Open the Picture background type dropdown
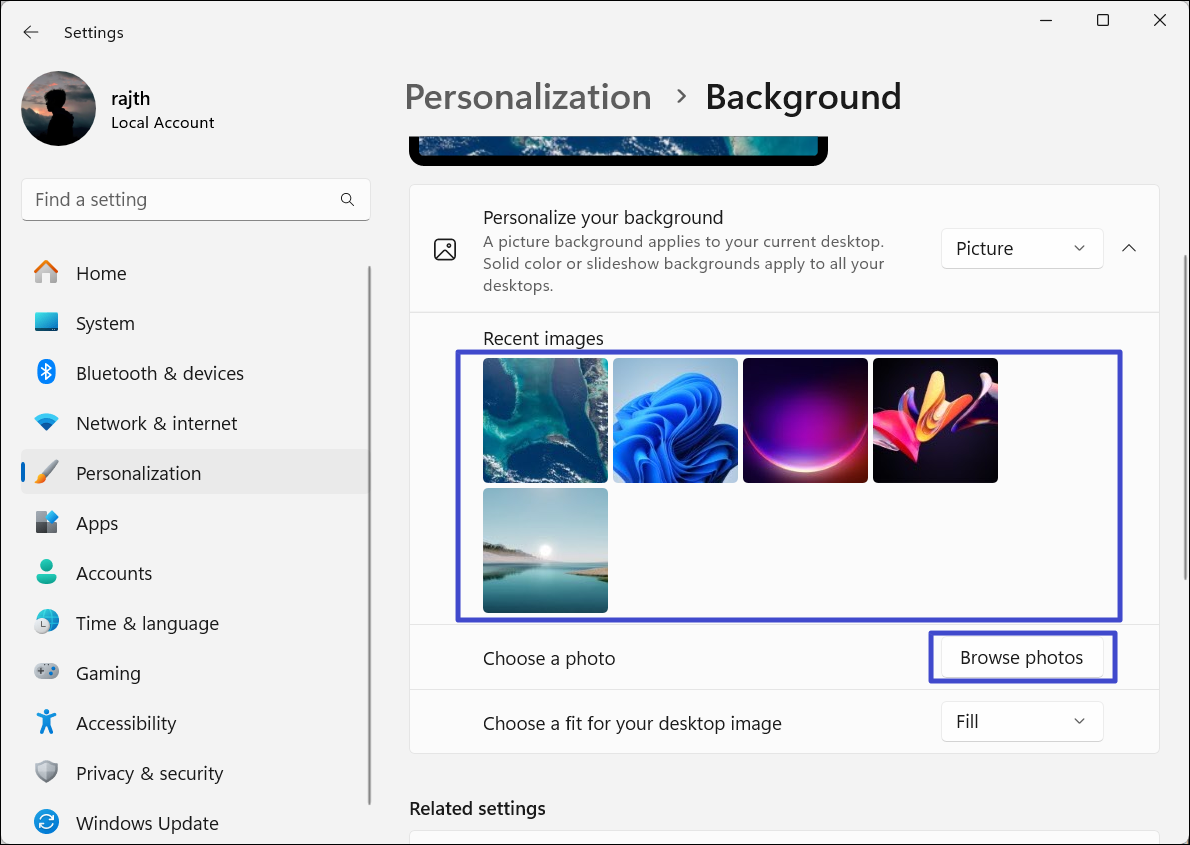This screenshot has height=845, width=1190. 1021,249
